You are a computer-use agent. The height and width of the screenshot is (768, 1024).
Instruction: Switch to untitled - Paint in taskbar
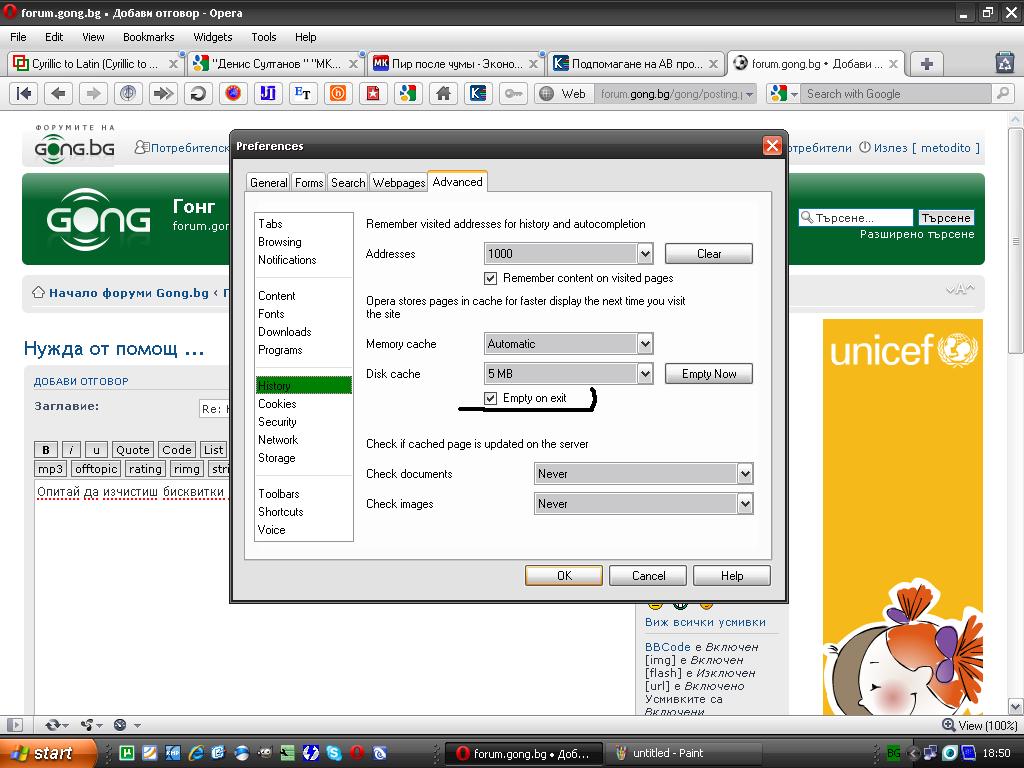[683, 753]
